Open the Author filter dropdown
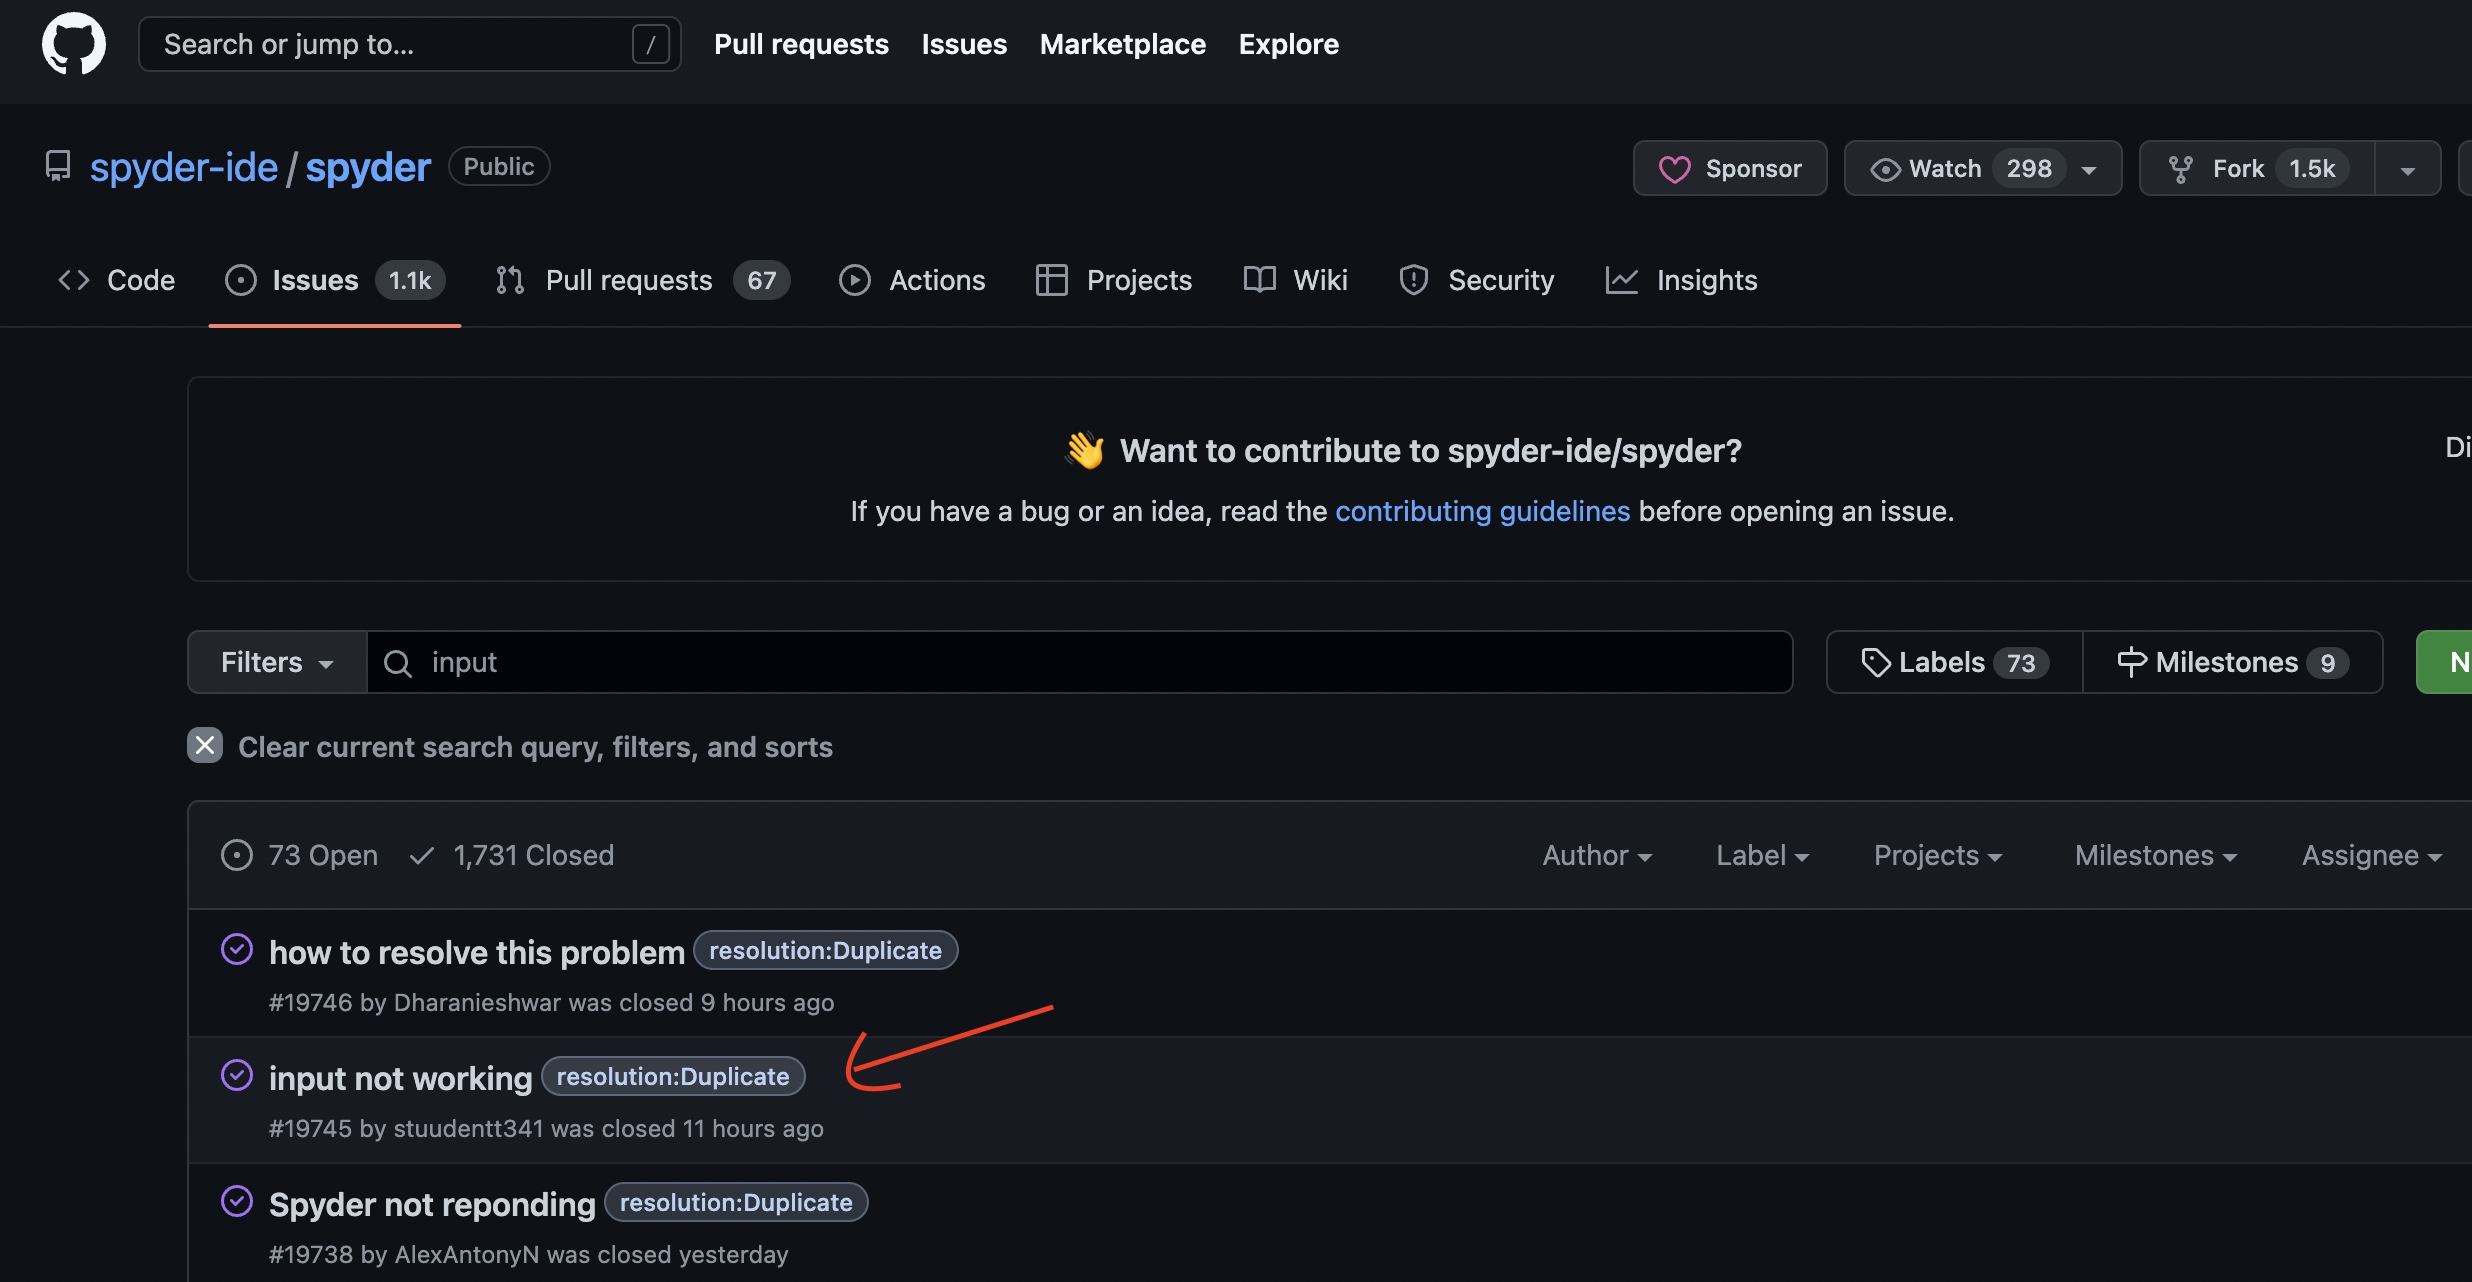The image size is (2472, 1282). [1597, 855]
